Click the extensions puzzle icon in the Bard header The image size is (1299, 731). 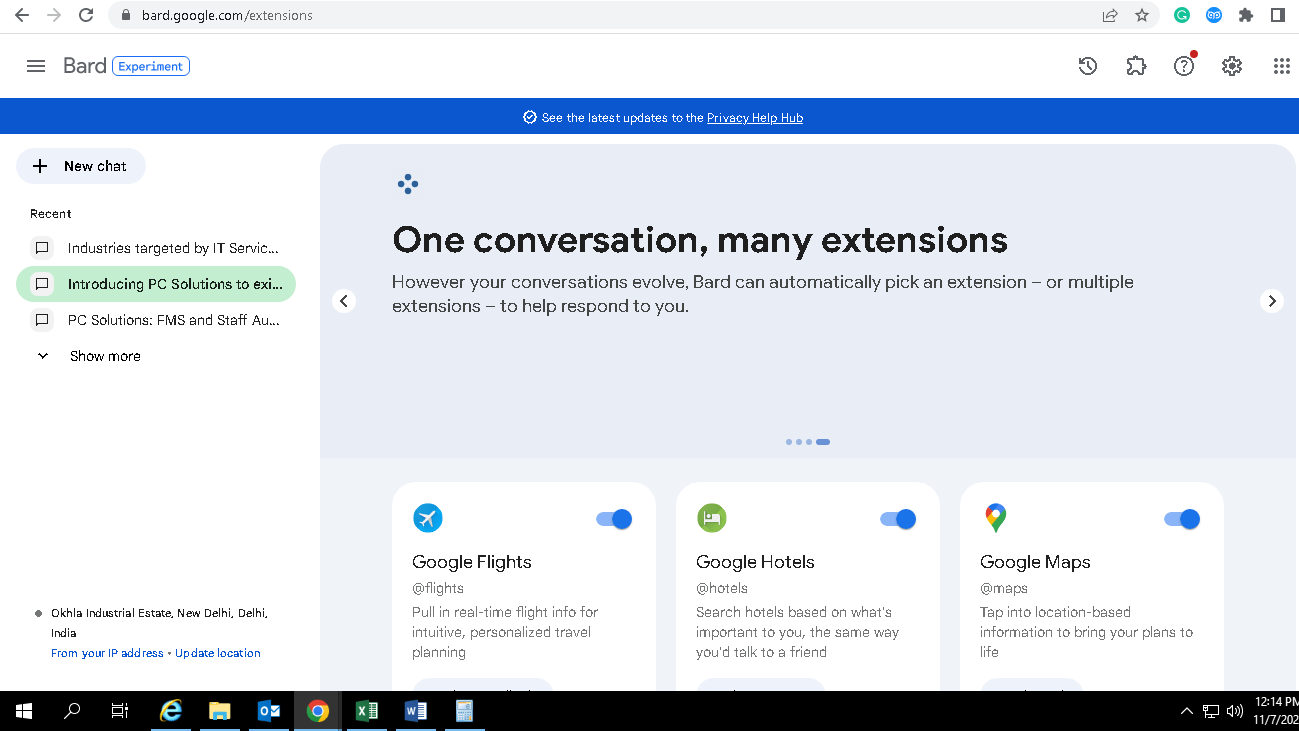coord(1136,66)
